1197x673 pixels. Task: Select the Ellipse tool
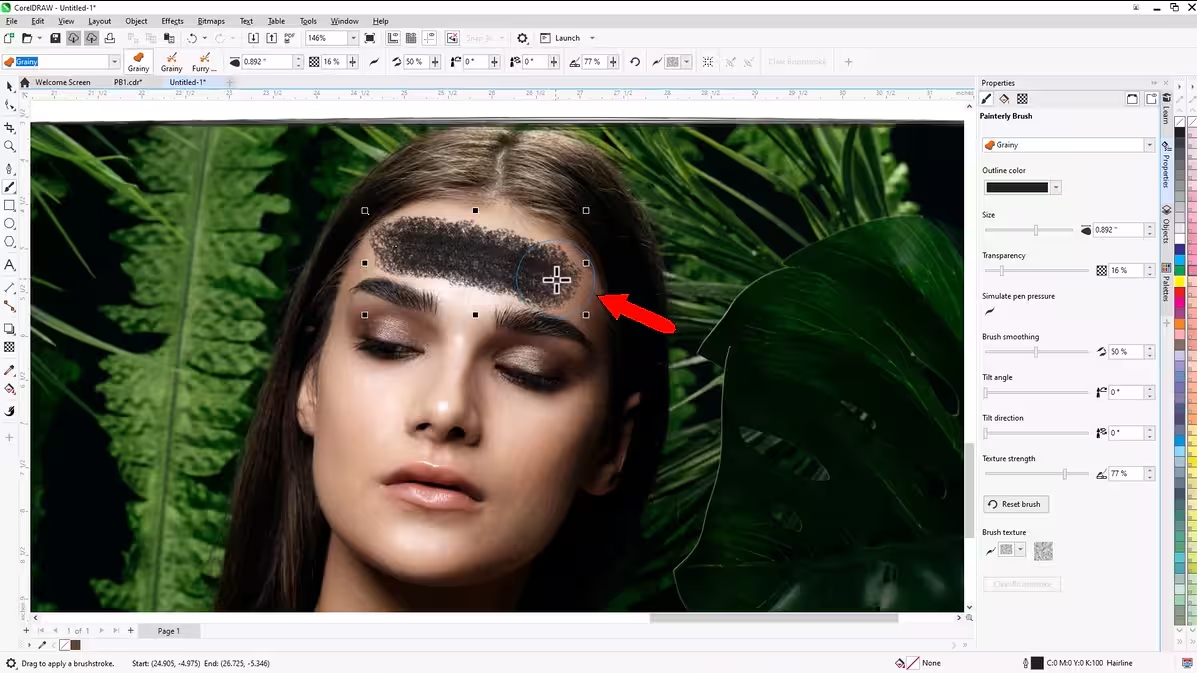10,223
